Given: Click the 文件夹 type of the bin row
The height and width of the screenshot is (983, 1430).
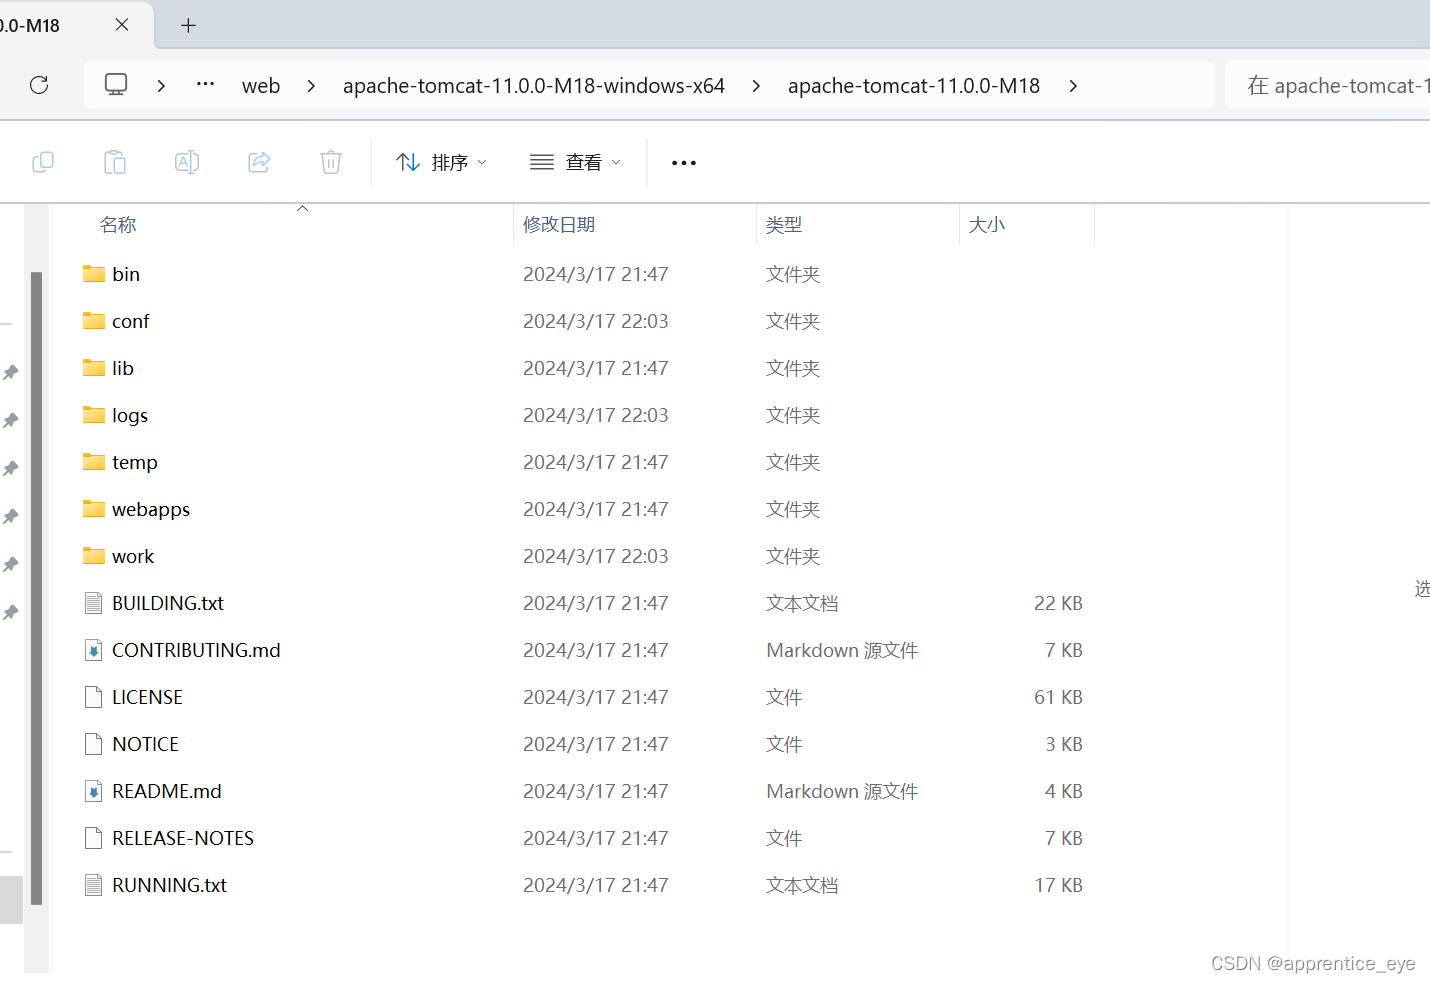Looking at the screenshot, I should 793,274.
